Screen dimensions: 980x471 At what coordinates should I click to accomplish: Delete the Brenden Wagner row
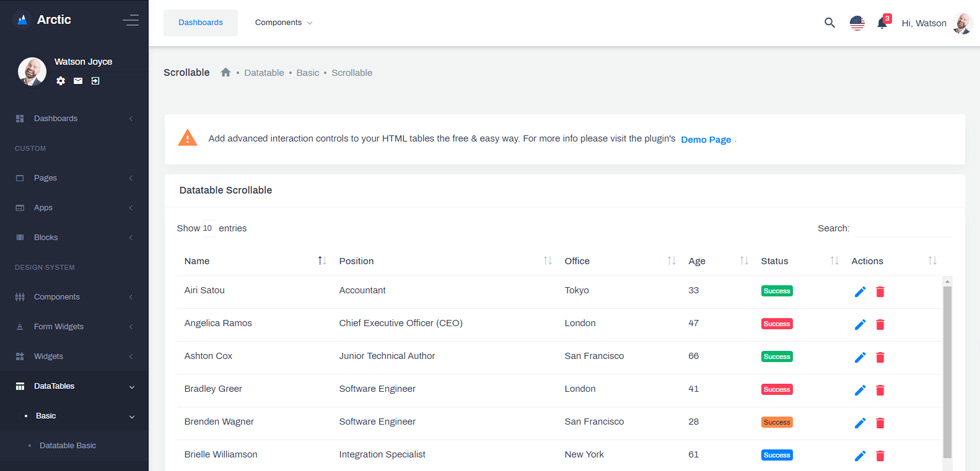[x=880, y=423]
